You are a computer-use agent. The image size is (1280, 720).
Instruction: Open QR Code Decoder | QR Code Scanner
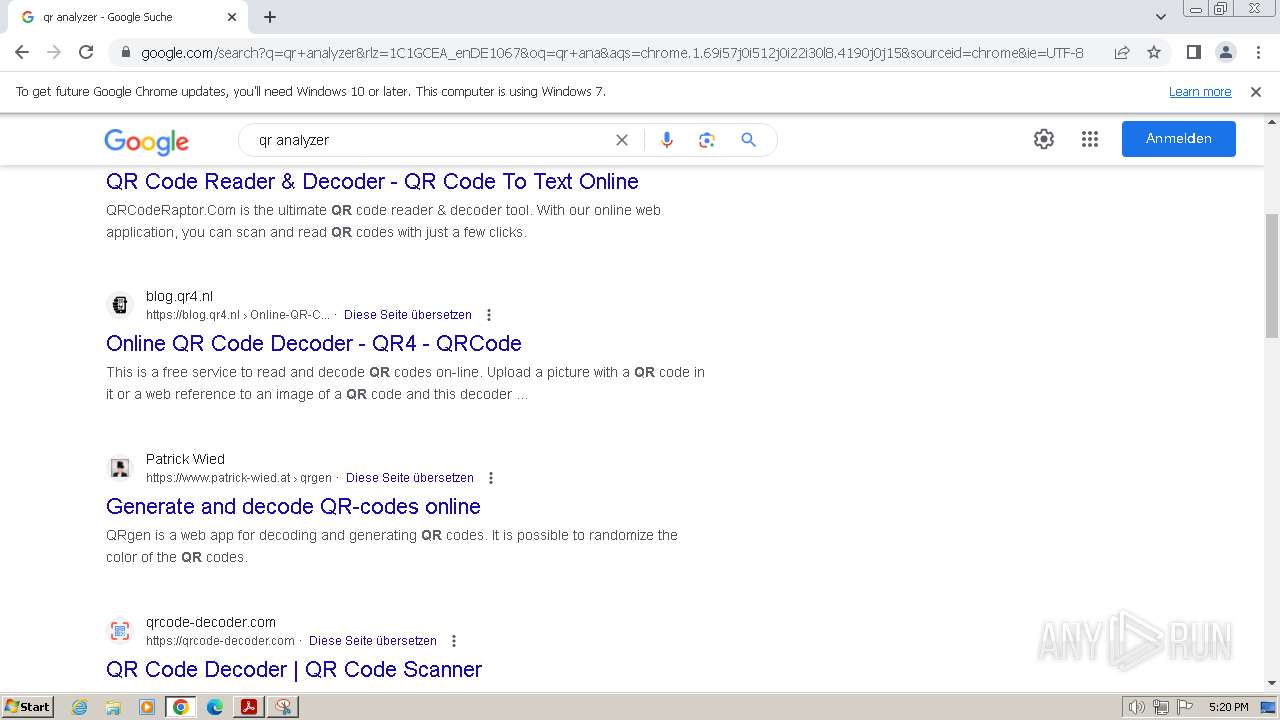[294, 669]
